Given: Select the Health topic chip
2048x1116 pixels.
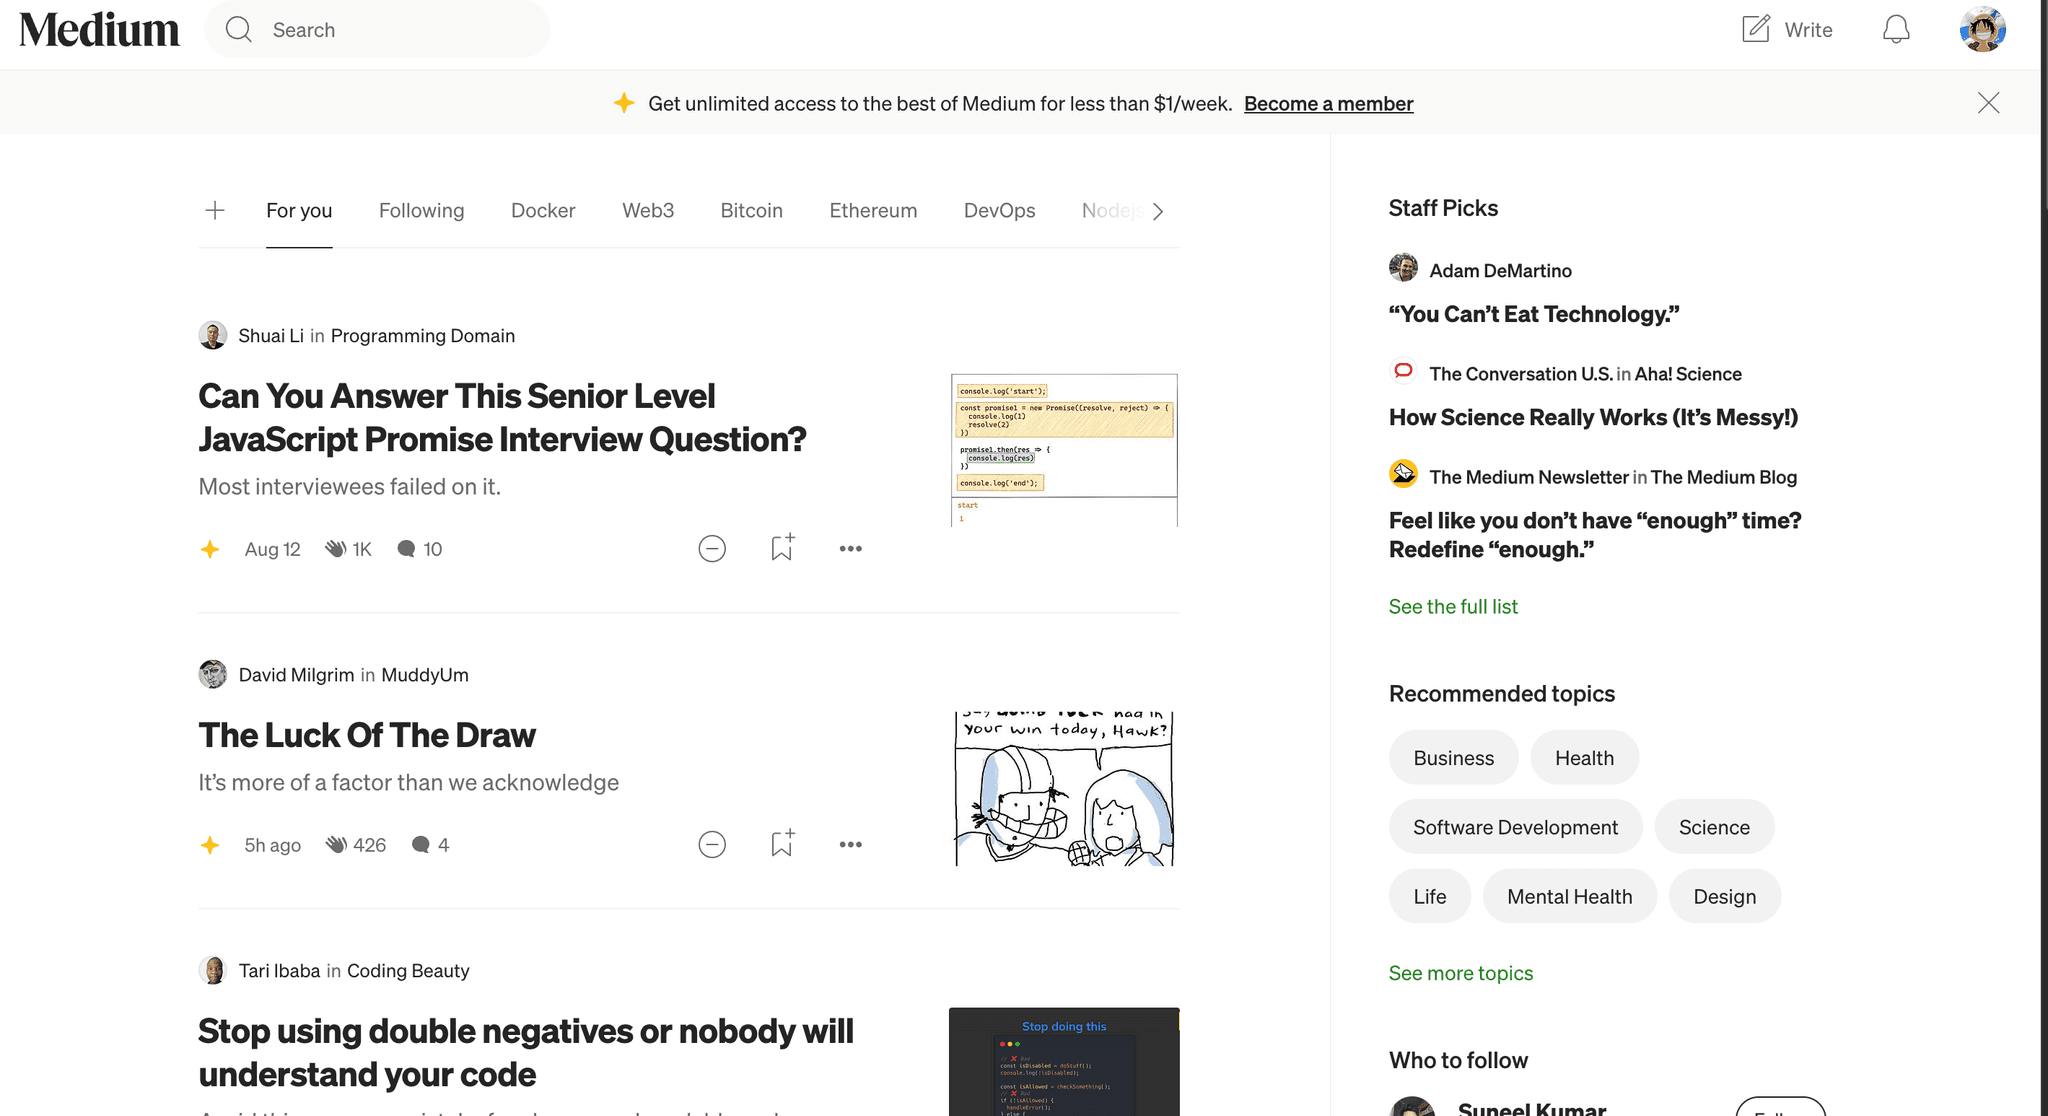Looking at the screenshot, I should pyautogui.click(x=1584, y=757).
